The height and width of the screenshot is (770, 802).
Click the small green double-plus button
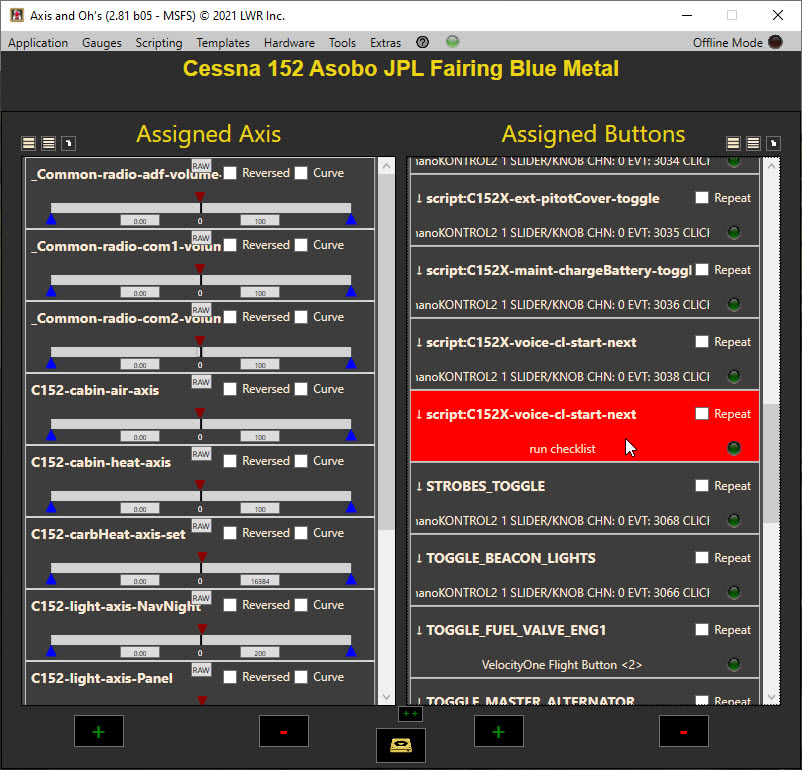coord(410,713)
